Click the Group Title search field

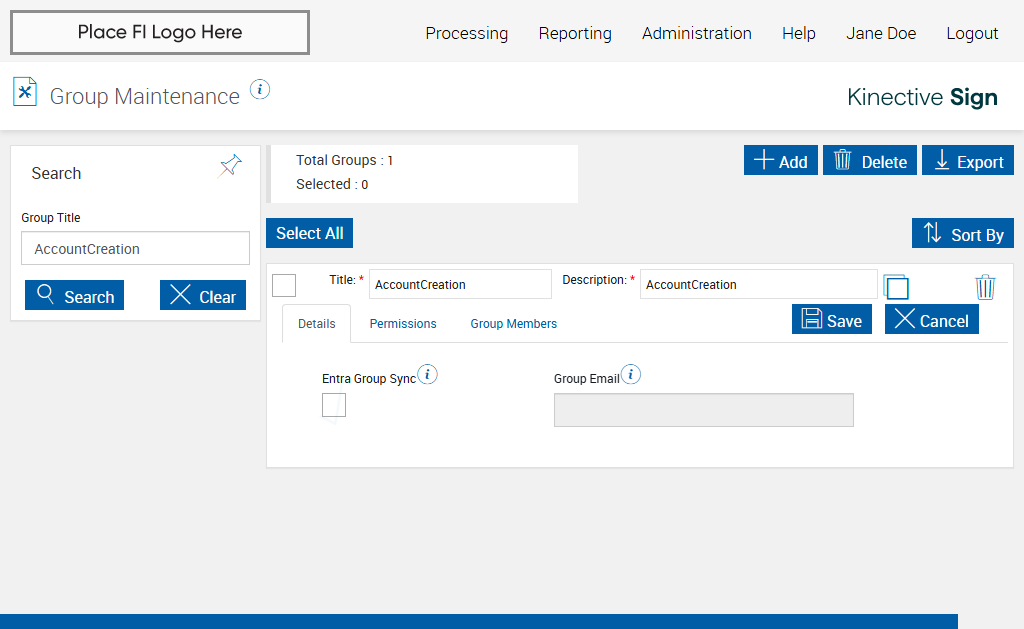(x=135, y=249)
